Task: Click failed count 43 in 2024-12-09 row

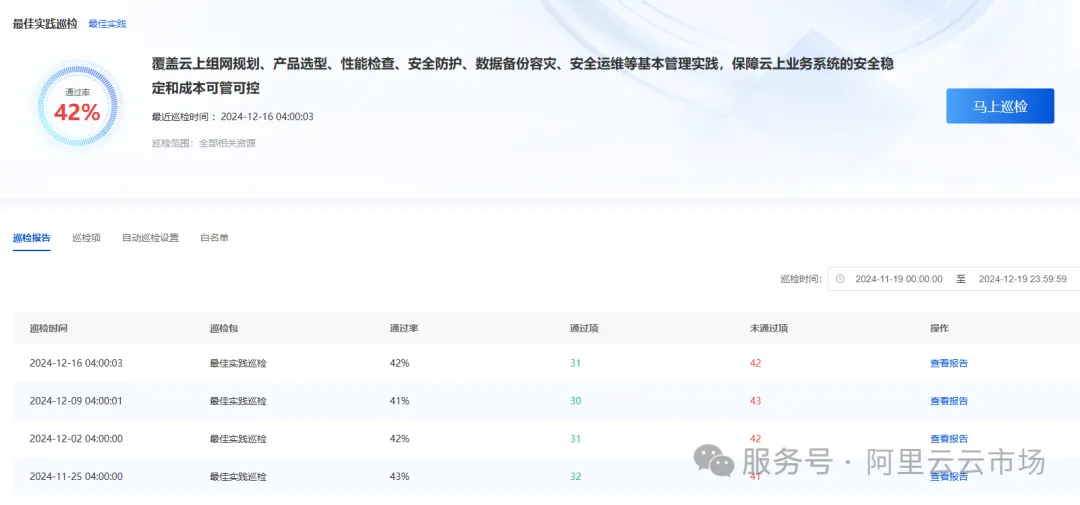Action: point(756,401)
